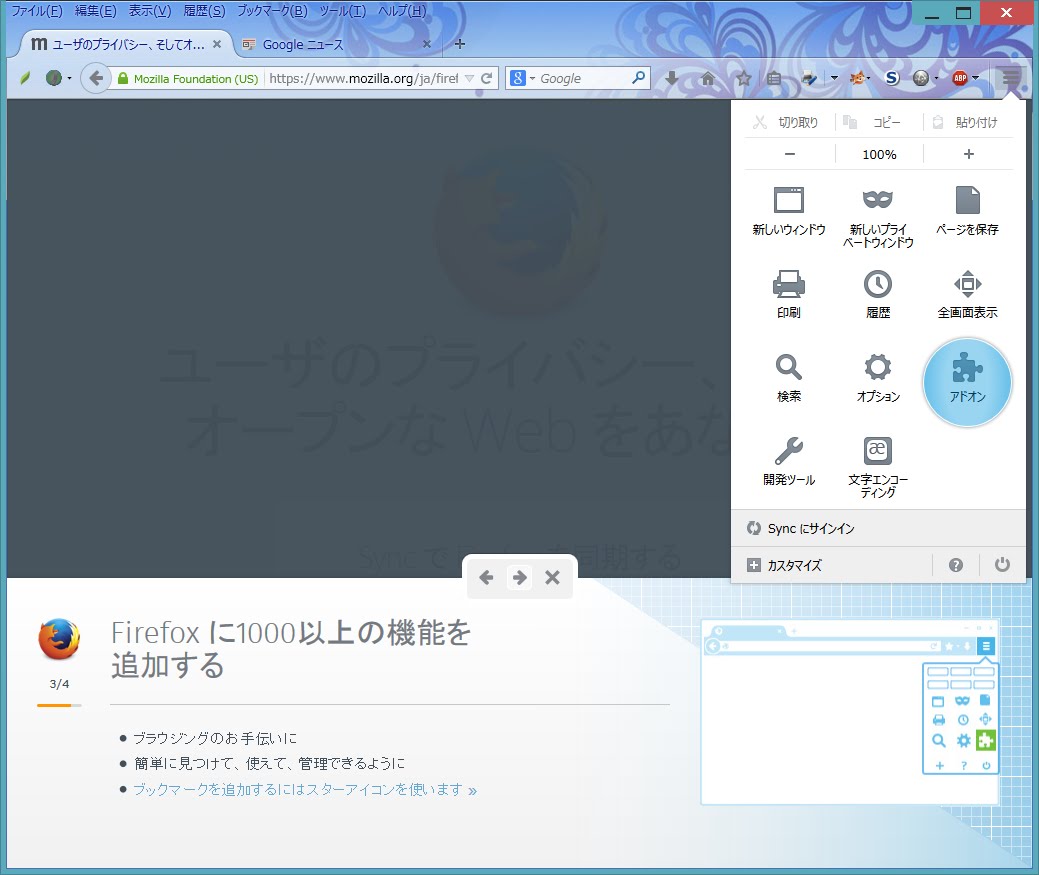
Task: Click the S extension icon in toolbar
Action: (892, 78)
